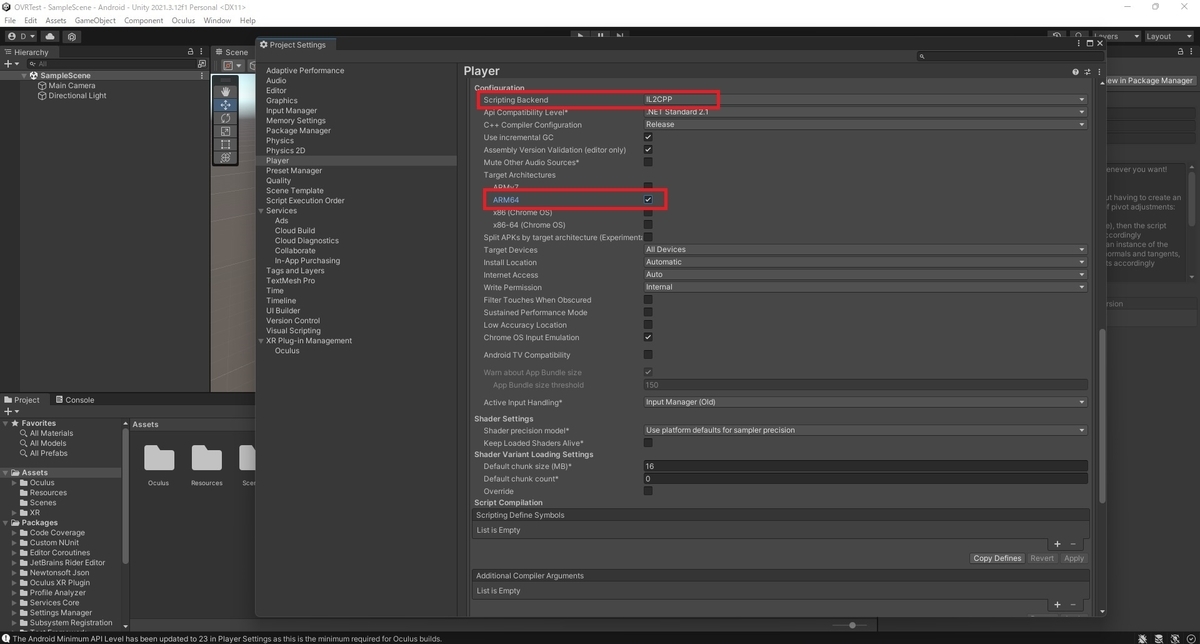
Task: Open Internet Access dropdown
Action: [x=865, y=275]
